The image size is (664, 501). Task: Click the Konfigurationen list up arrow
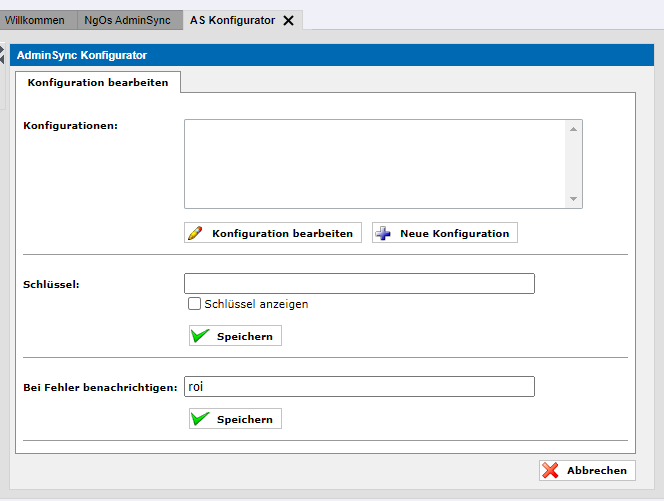click(x=573, y=129)
